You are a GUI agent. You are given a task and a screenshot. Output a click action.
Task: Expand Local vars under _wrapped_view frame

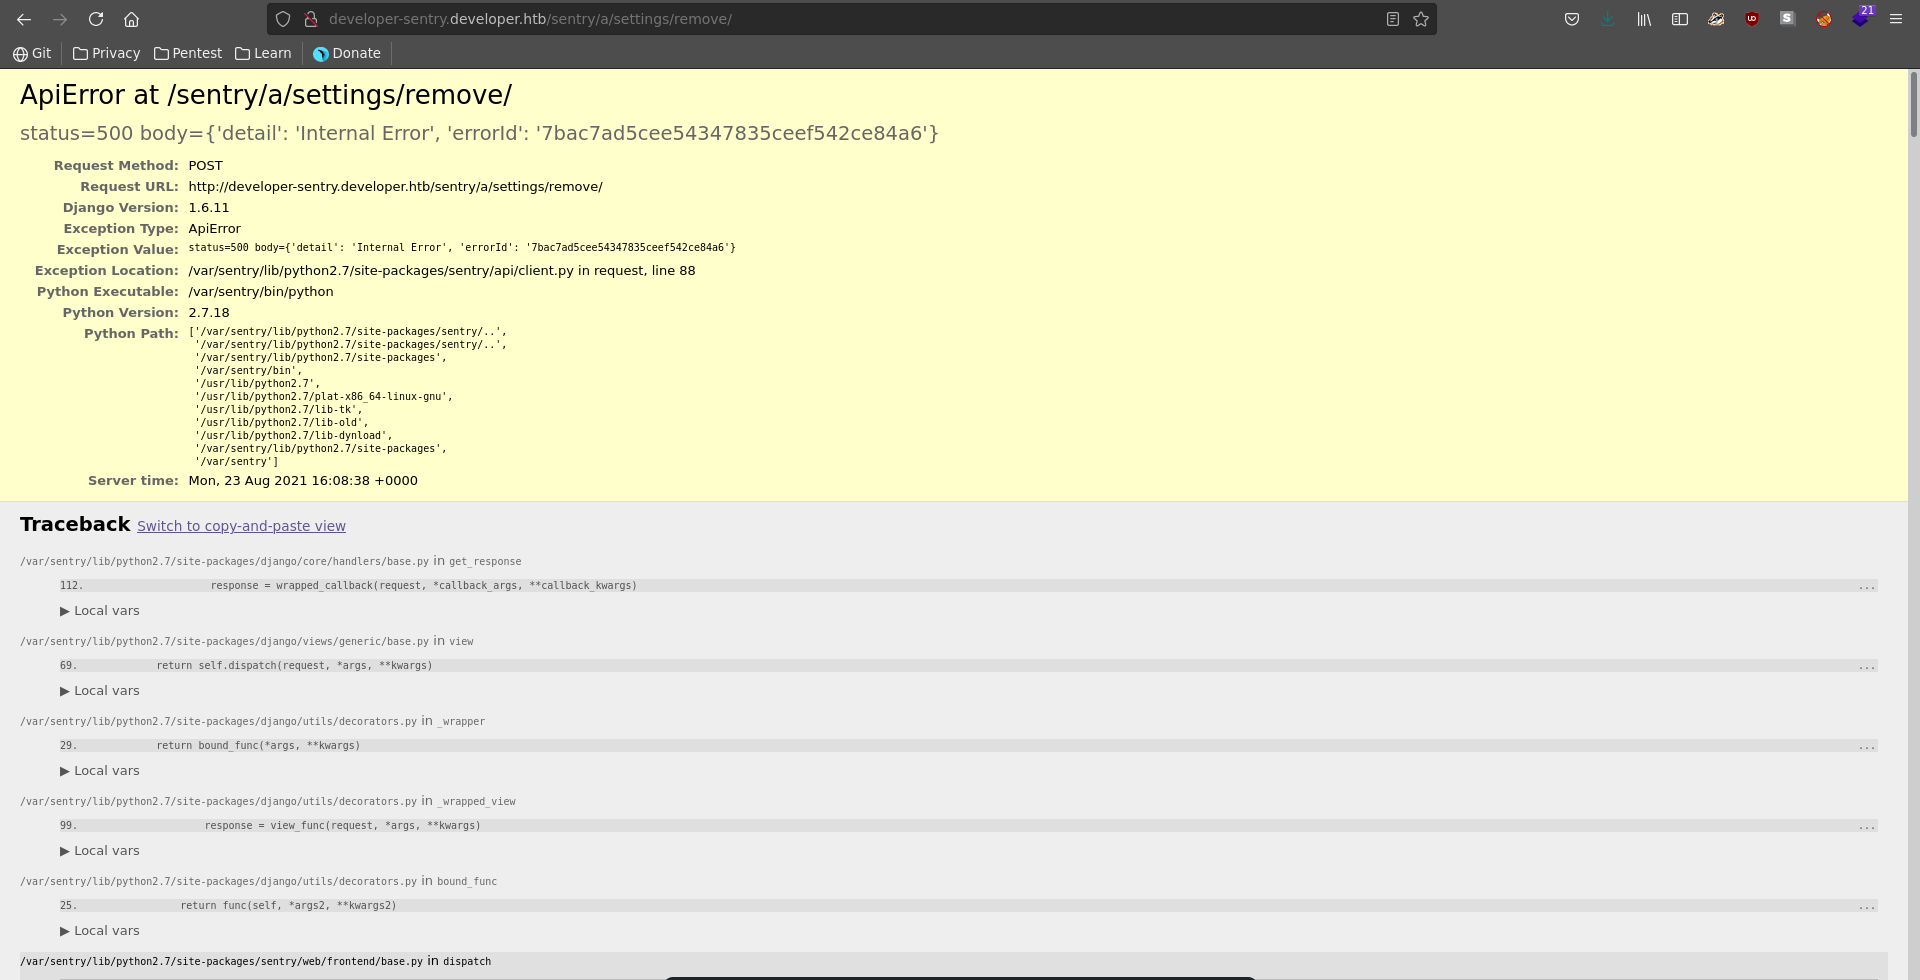tap(100, 850)
